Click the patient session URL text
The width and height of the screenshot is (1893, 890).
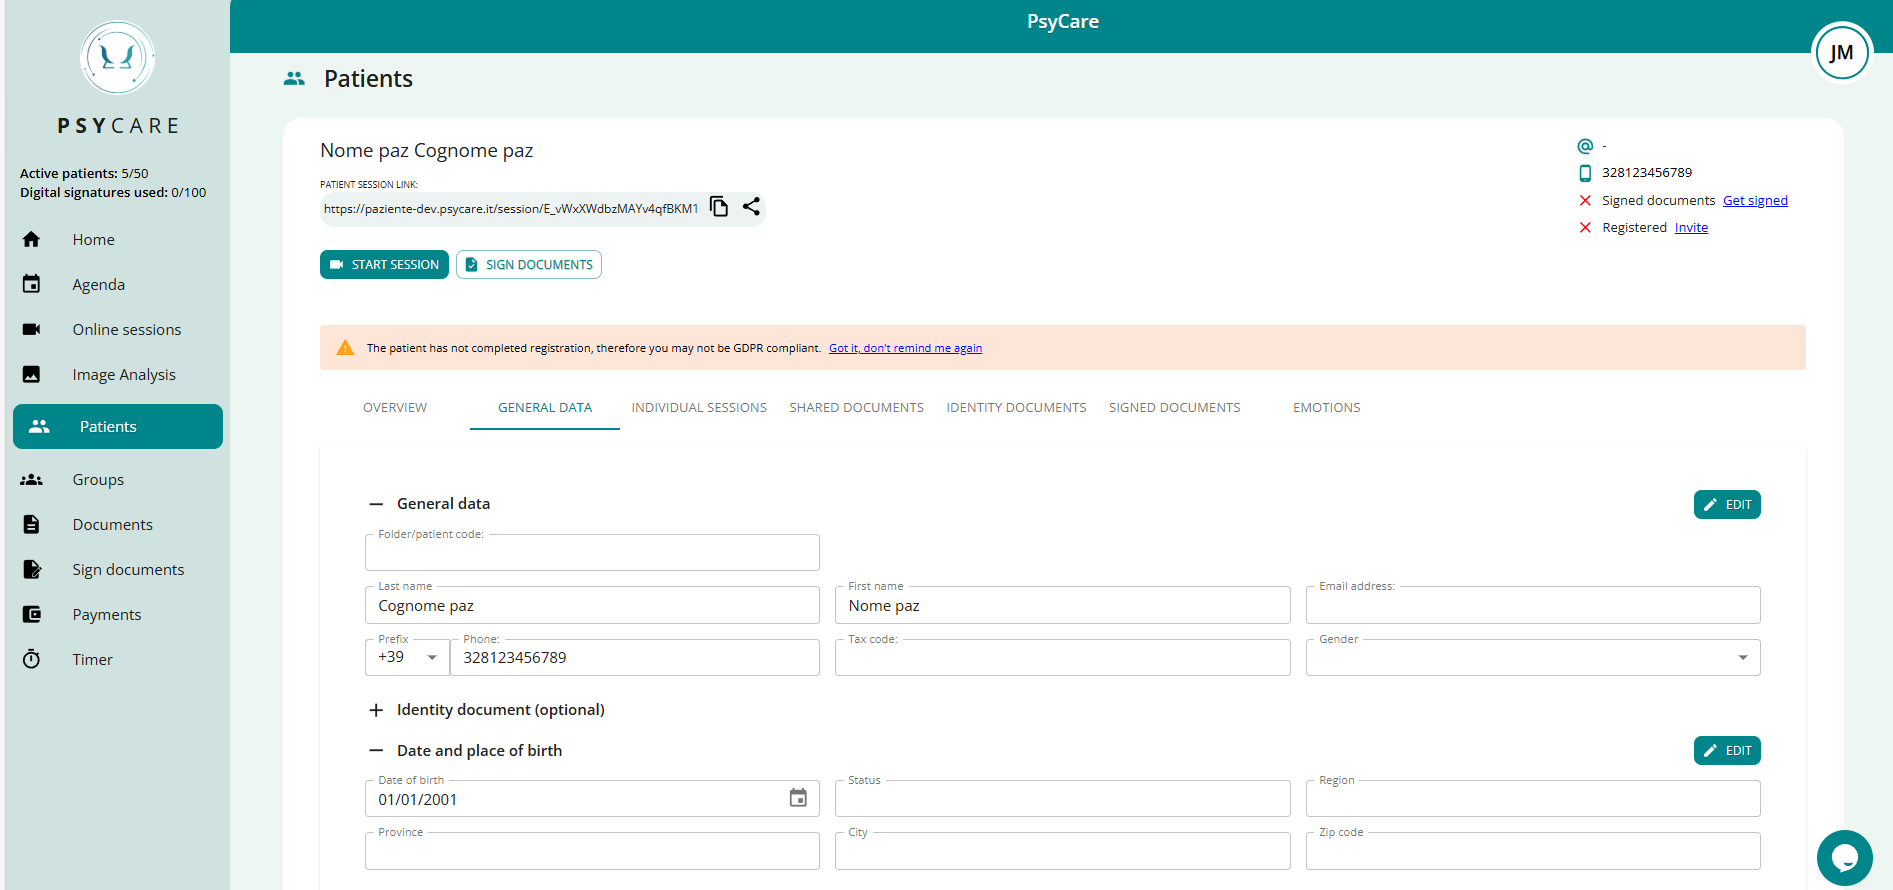[511, 208]
